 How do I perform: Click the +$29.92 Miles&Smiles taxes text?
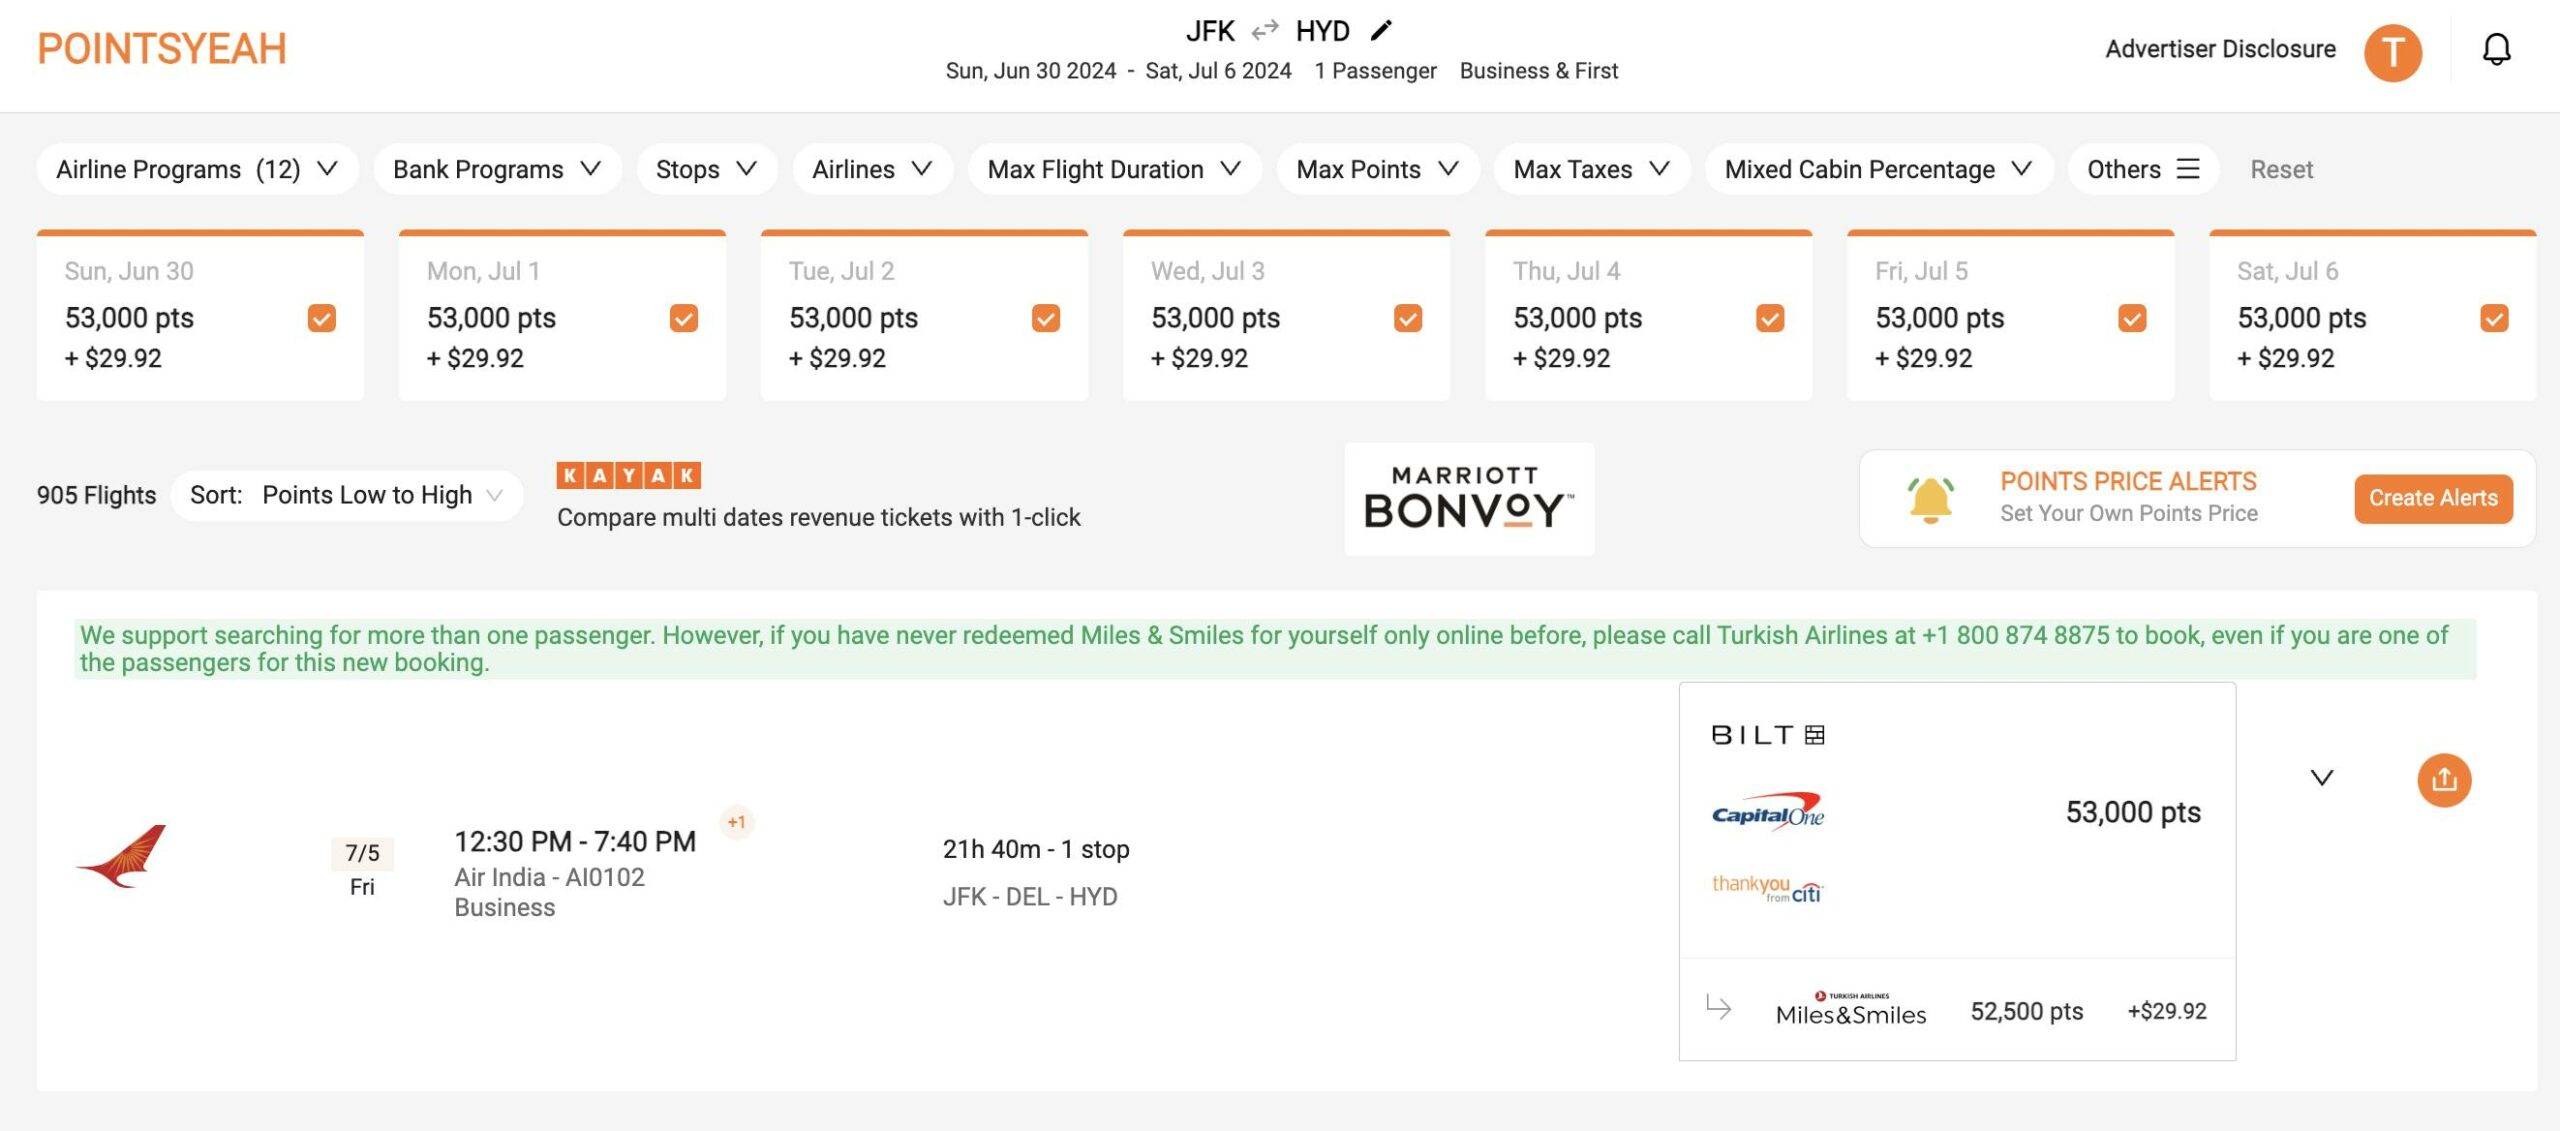point(2166,1011)
